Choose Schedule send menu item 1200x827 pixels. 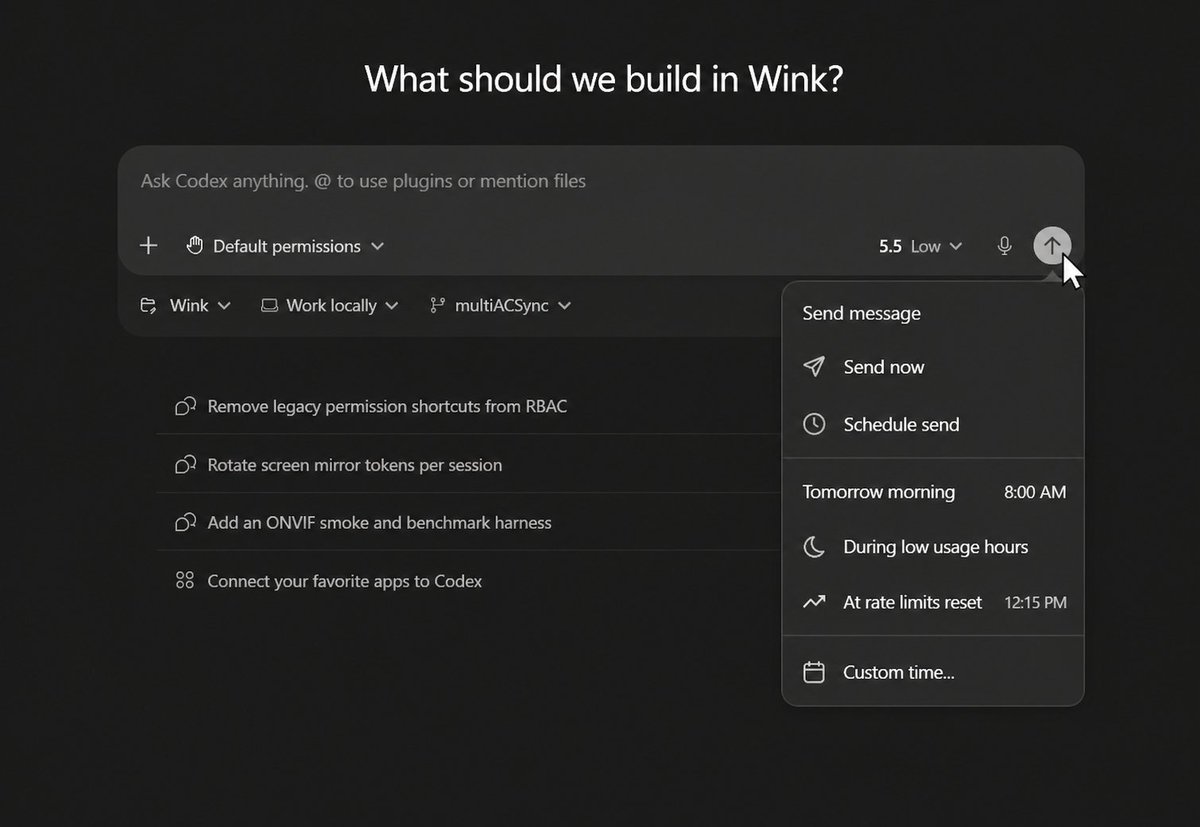pos(933,424)
